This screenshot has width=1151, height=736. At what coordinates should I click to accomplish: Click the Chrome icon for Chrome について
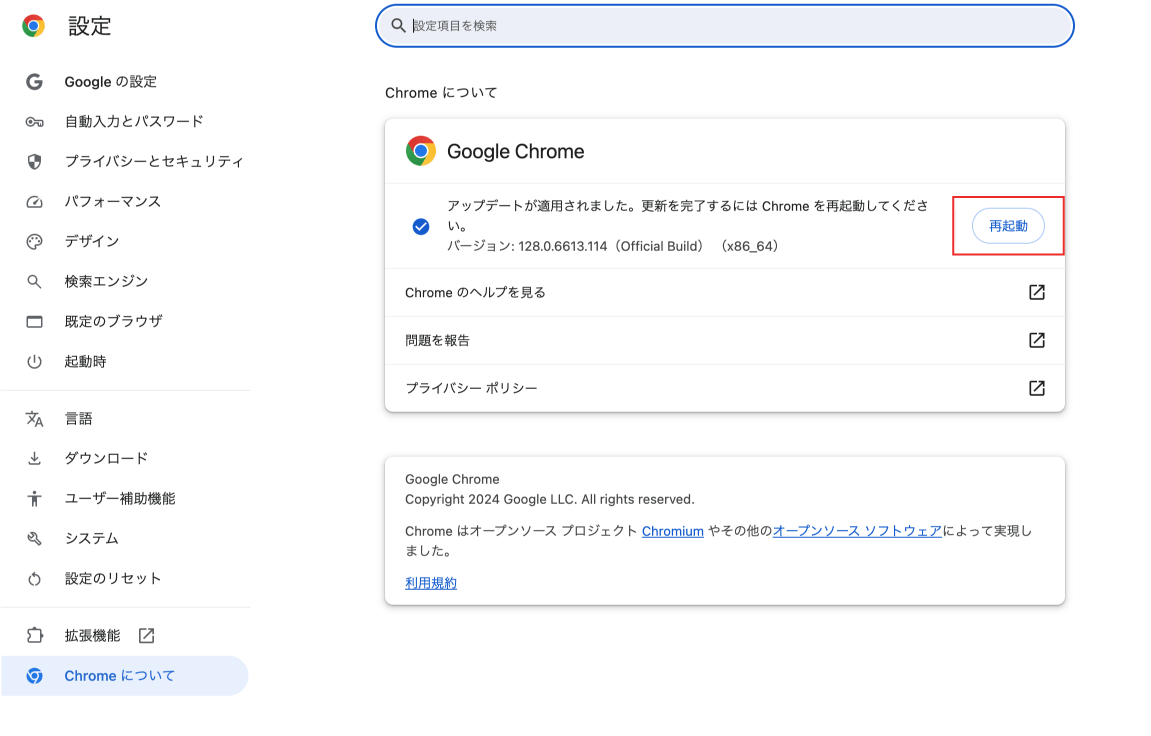tap(34, 676)
